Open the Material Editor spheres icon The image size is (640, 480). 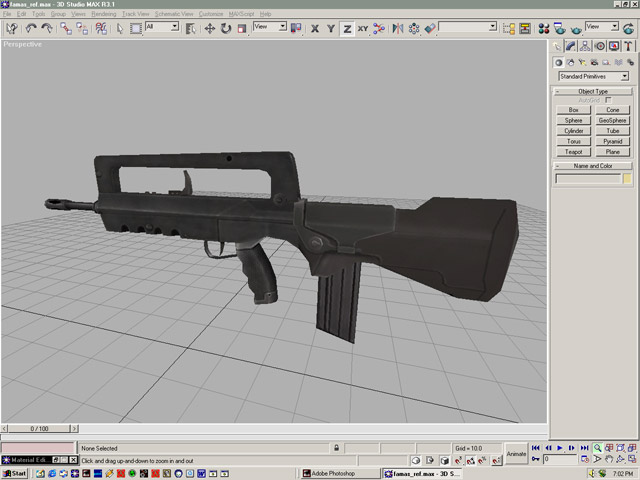click(544, 28)
